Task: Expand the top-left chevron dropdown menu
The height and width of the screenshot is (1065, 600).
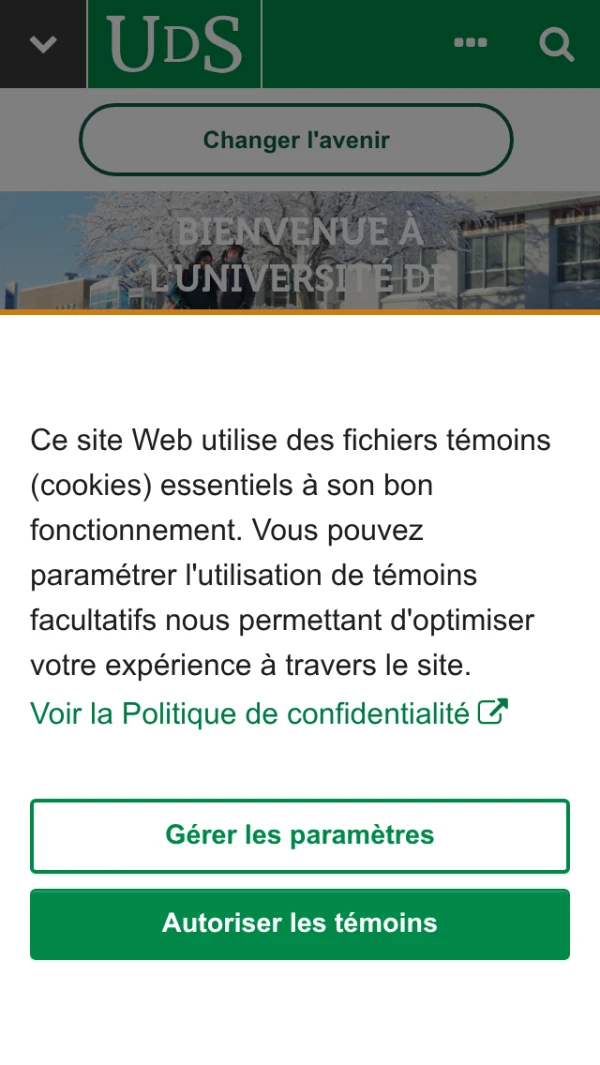Action: pos(43,44)
